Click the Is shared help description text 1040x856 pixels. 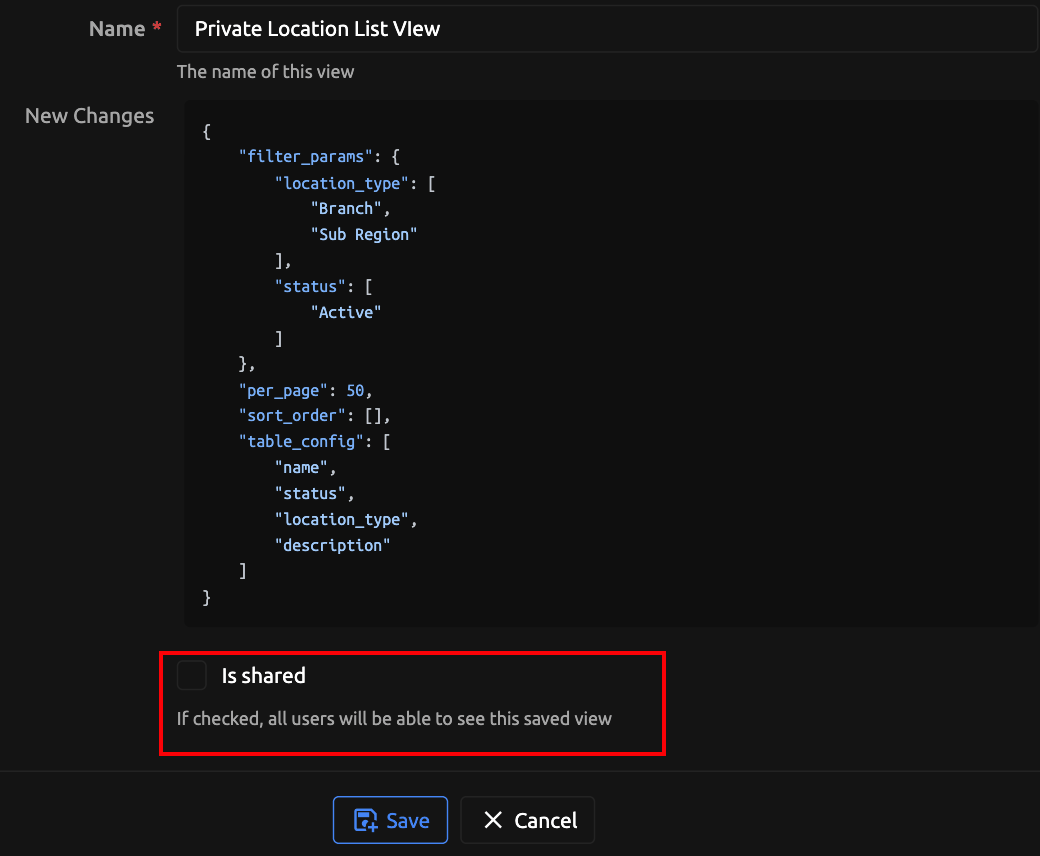coord(394,718)
